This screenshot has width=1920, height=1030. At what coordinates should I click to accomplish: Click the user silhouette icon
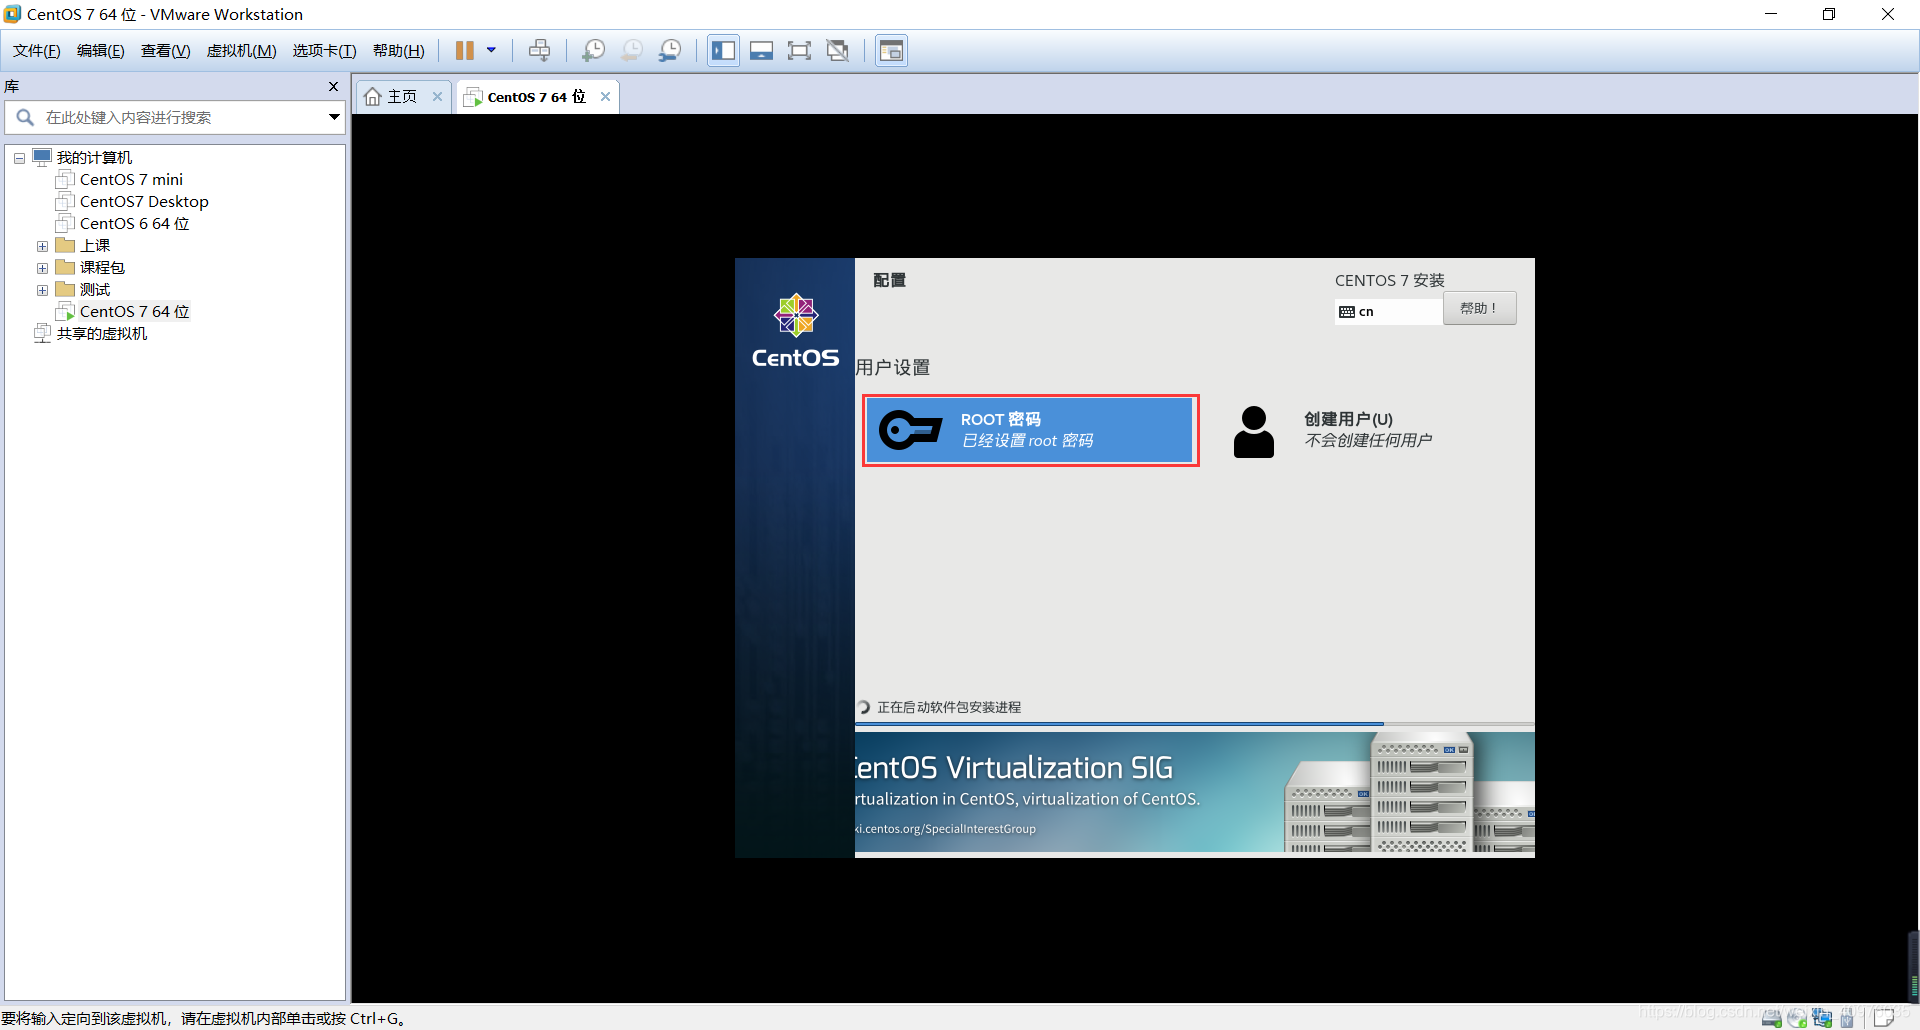(x=1254, y=431)
